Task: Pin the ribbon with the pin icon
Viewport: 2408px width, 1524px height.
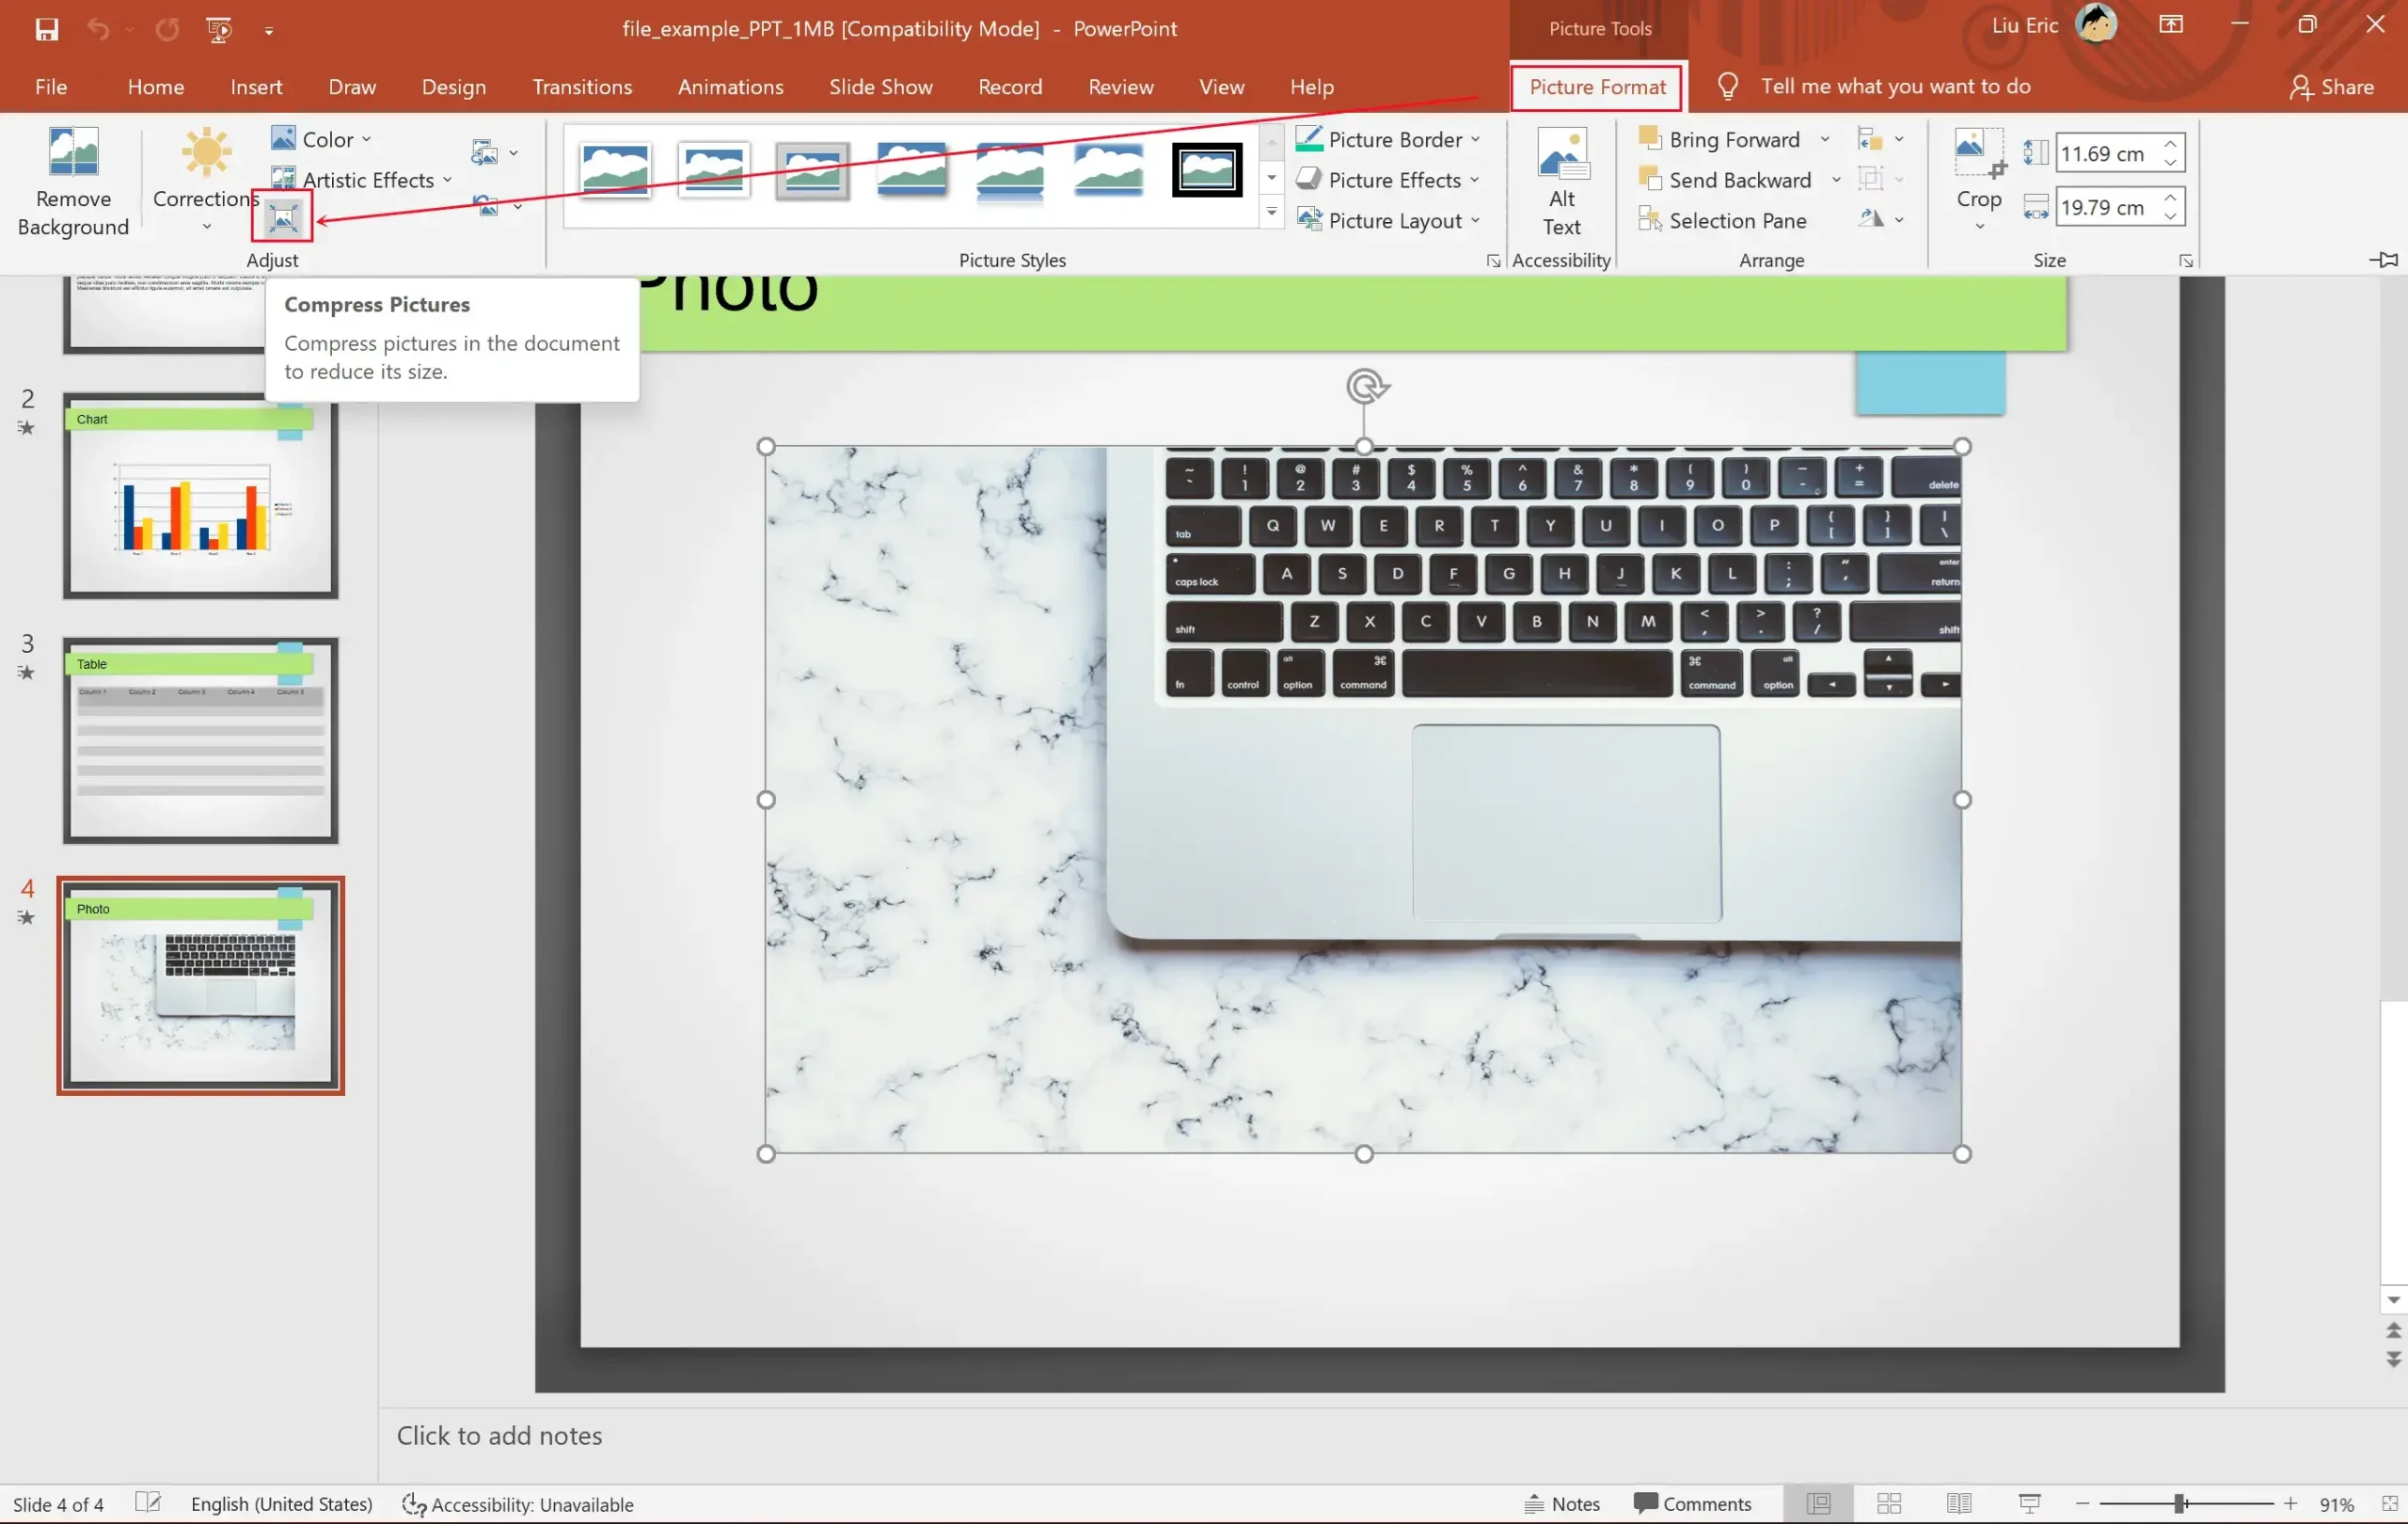Action: (x=2384, y=260)
